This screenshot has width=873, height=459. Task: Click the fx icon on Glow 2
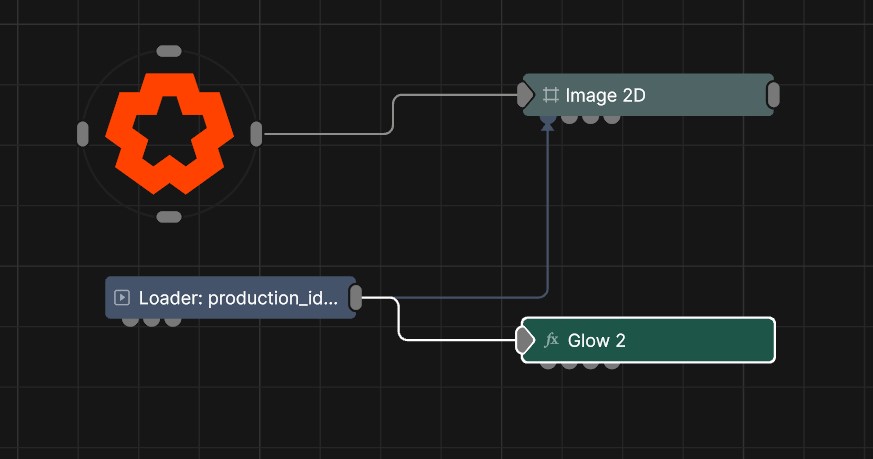click(551, 340)
